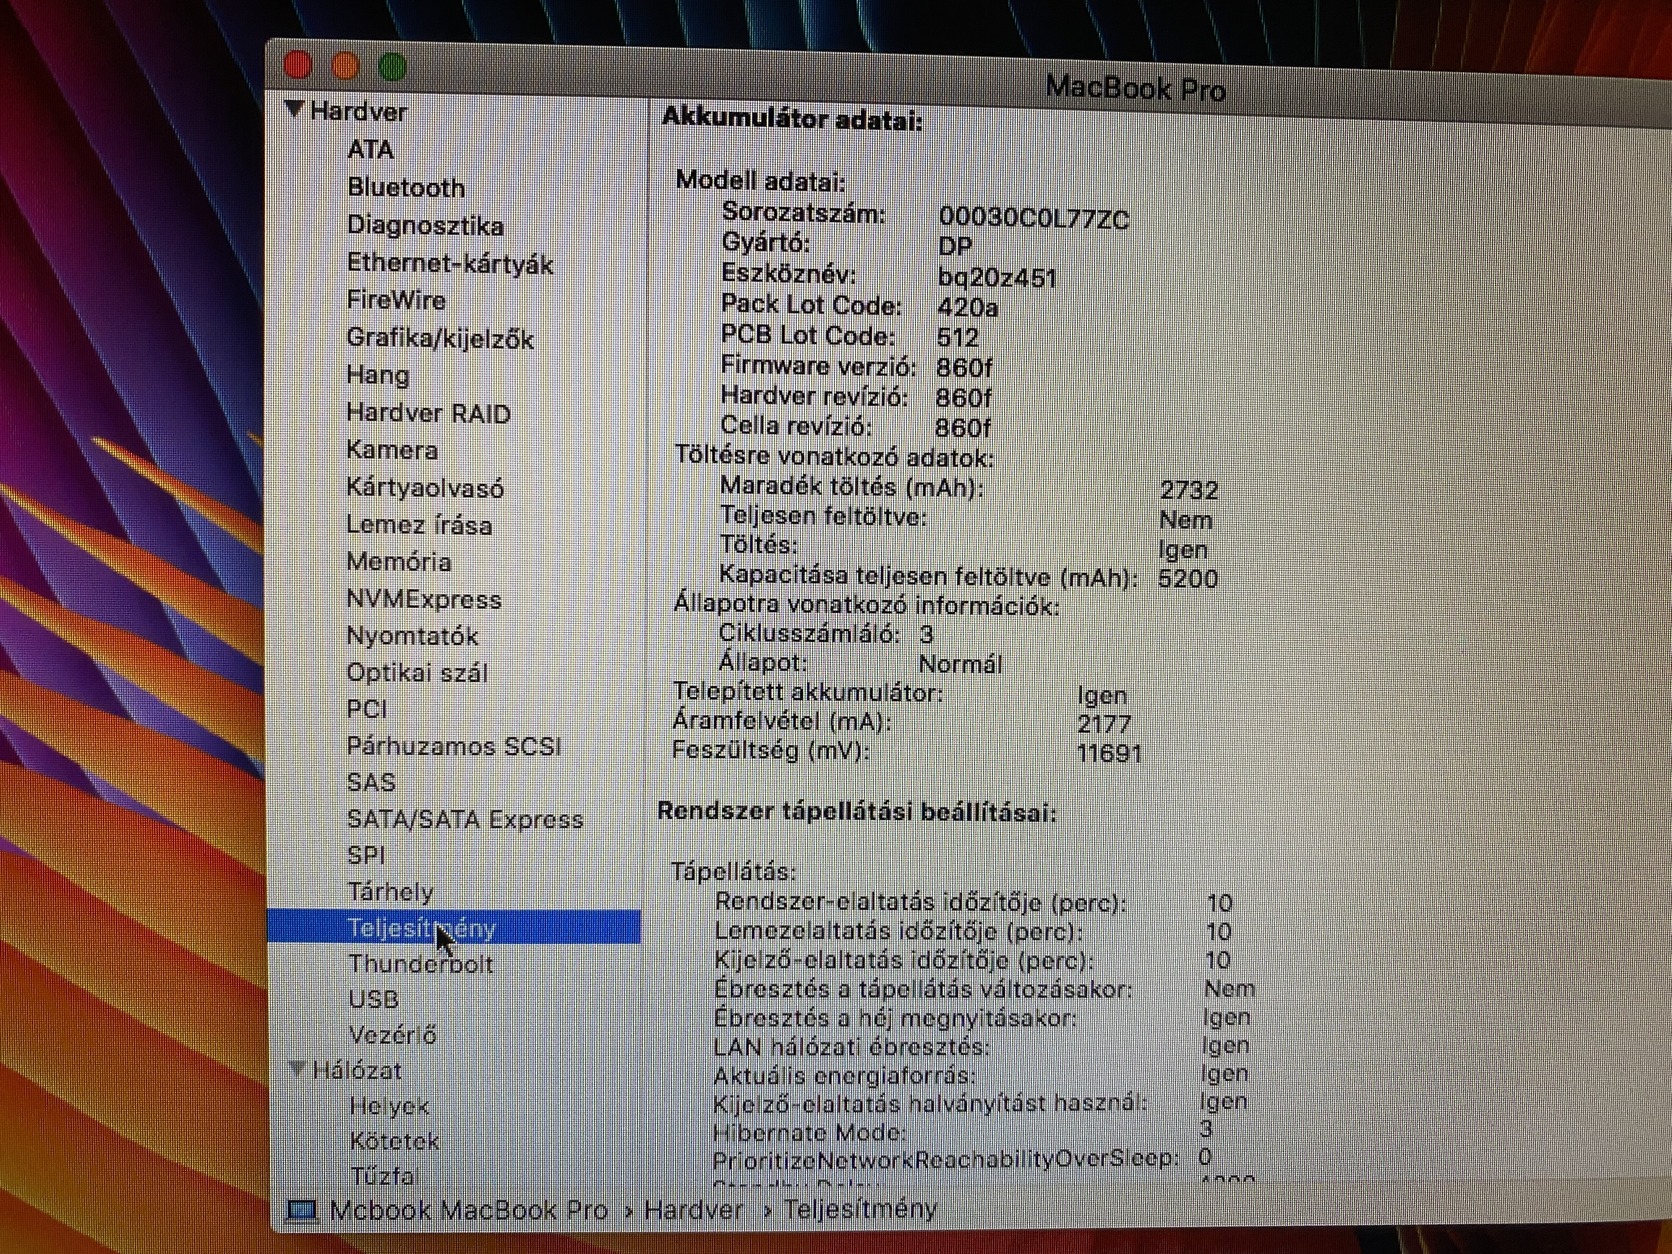Collapse the Hálózat section triangle
Image resolution: width=1672 pixels, height=1254 pixels.
[297, 1069]
